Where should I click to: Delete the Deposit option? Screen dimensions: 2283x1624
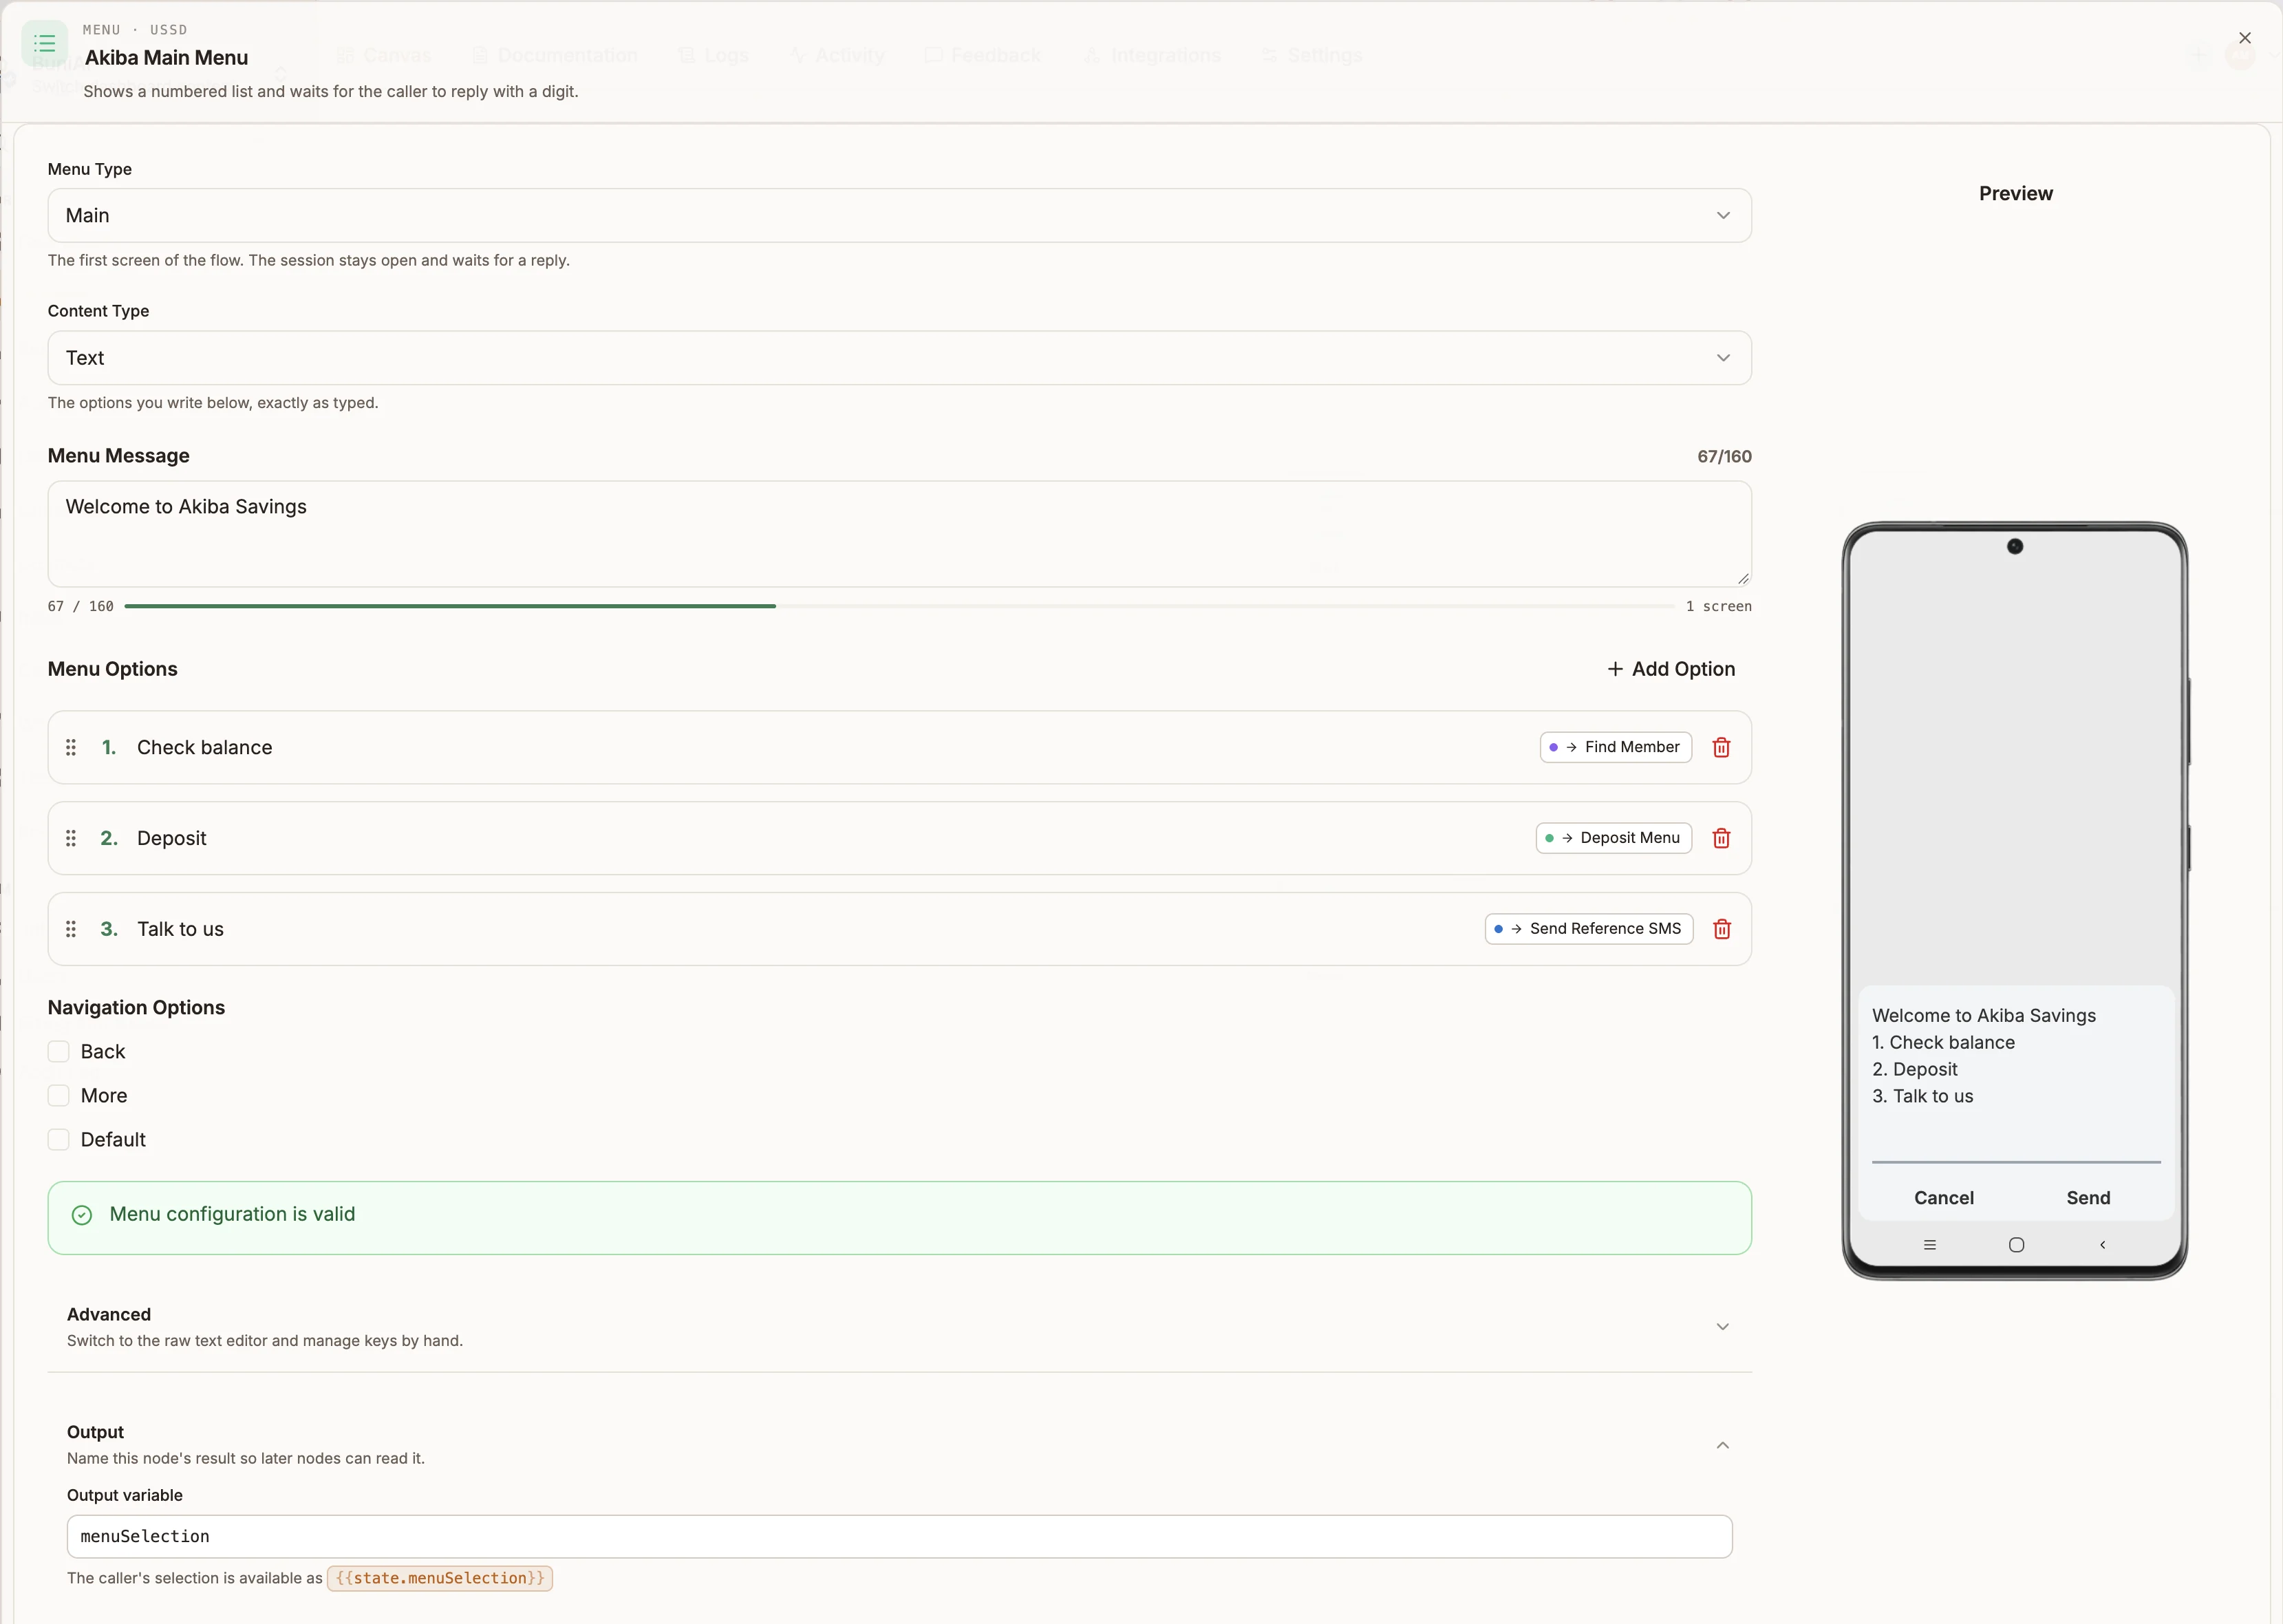pyautogui.click(x=1721, y=838)
